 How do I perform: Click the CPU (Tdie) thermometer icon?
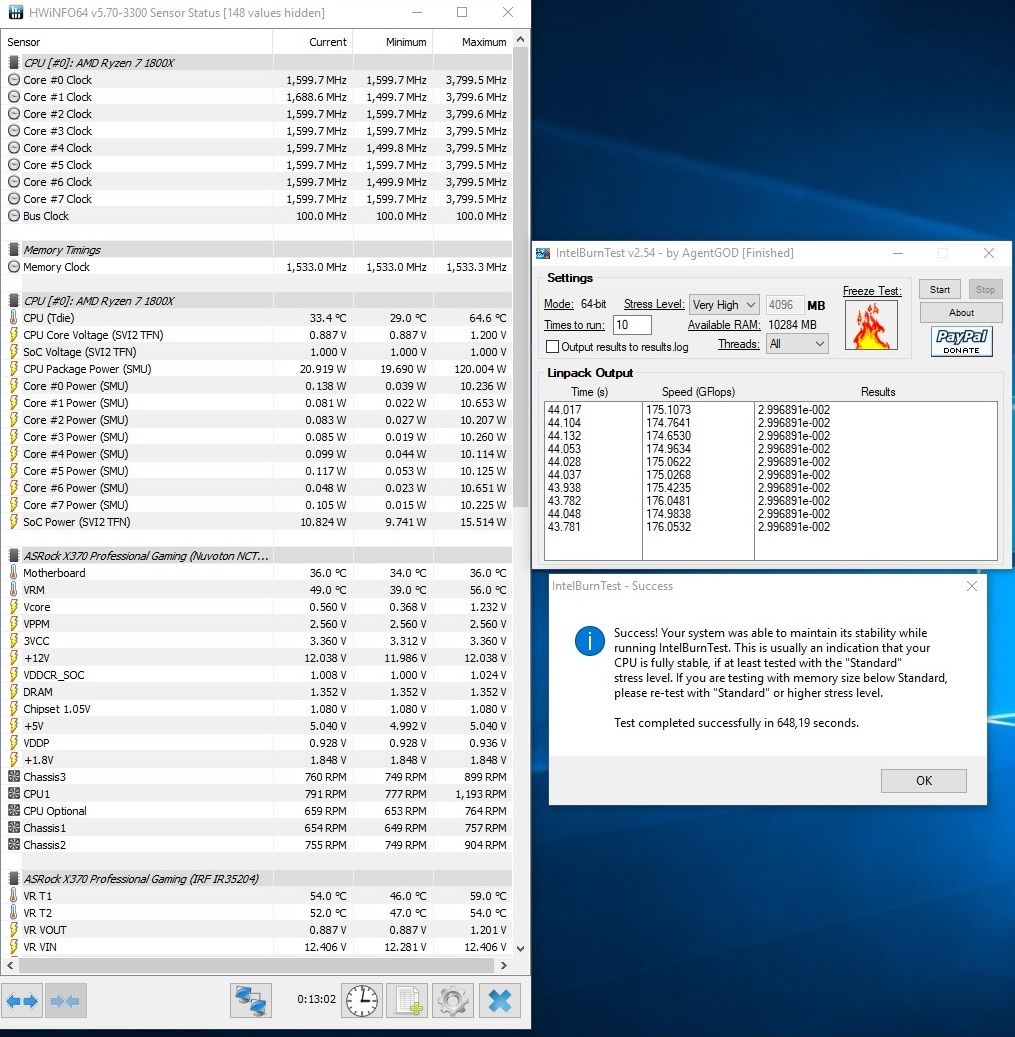[x=14, y=318]
